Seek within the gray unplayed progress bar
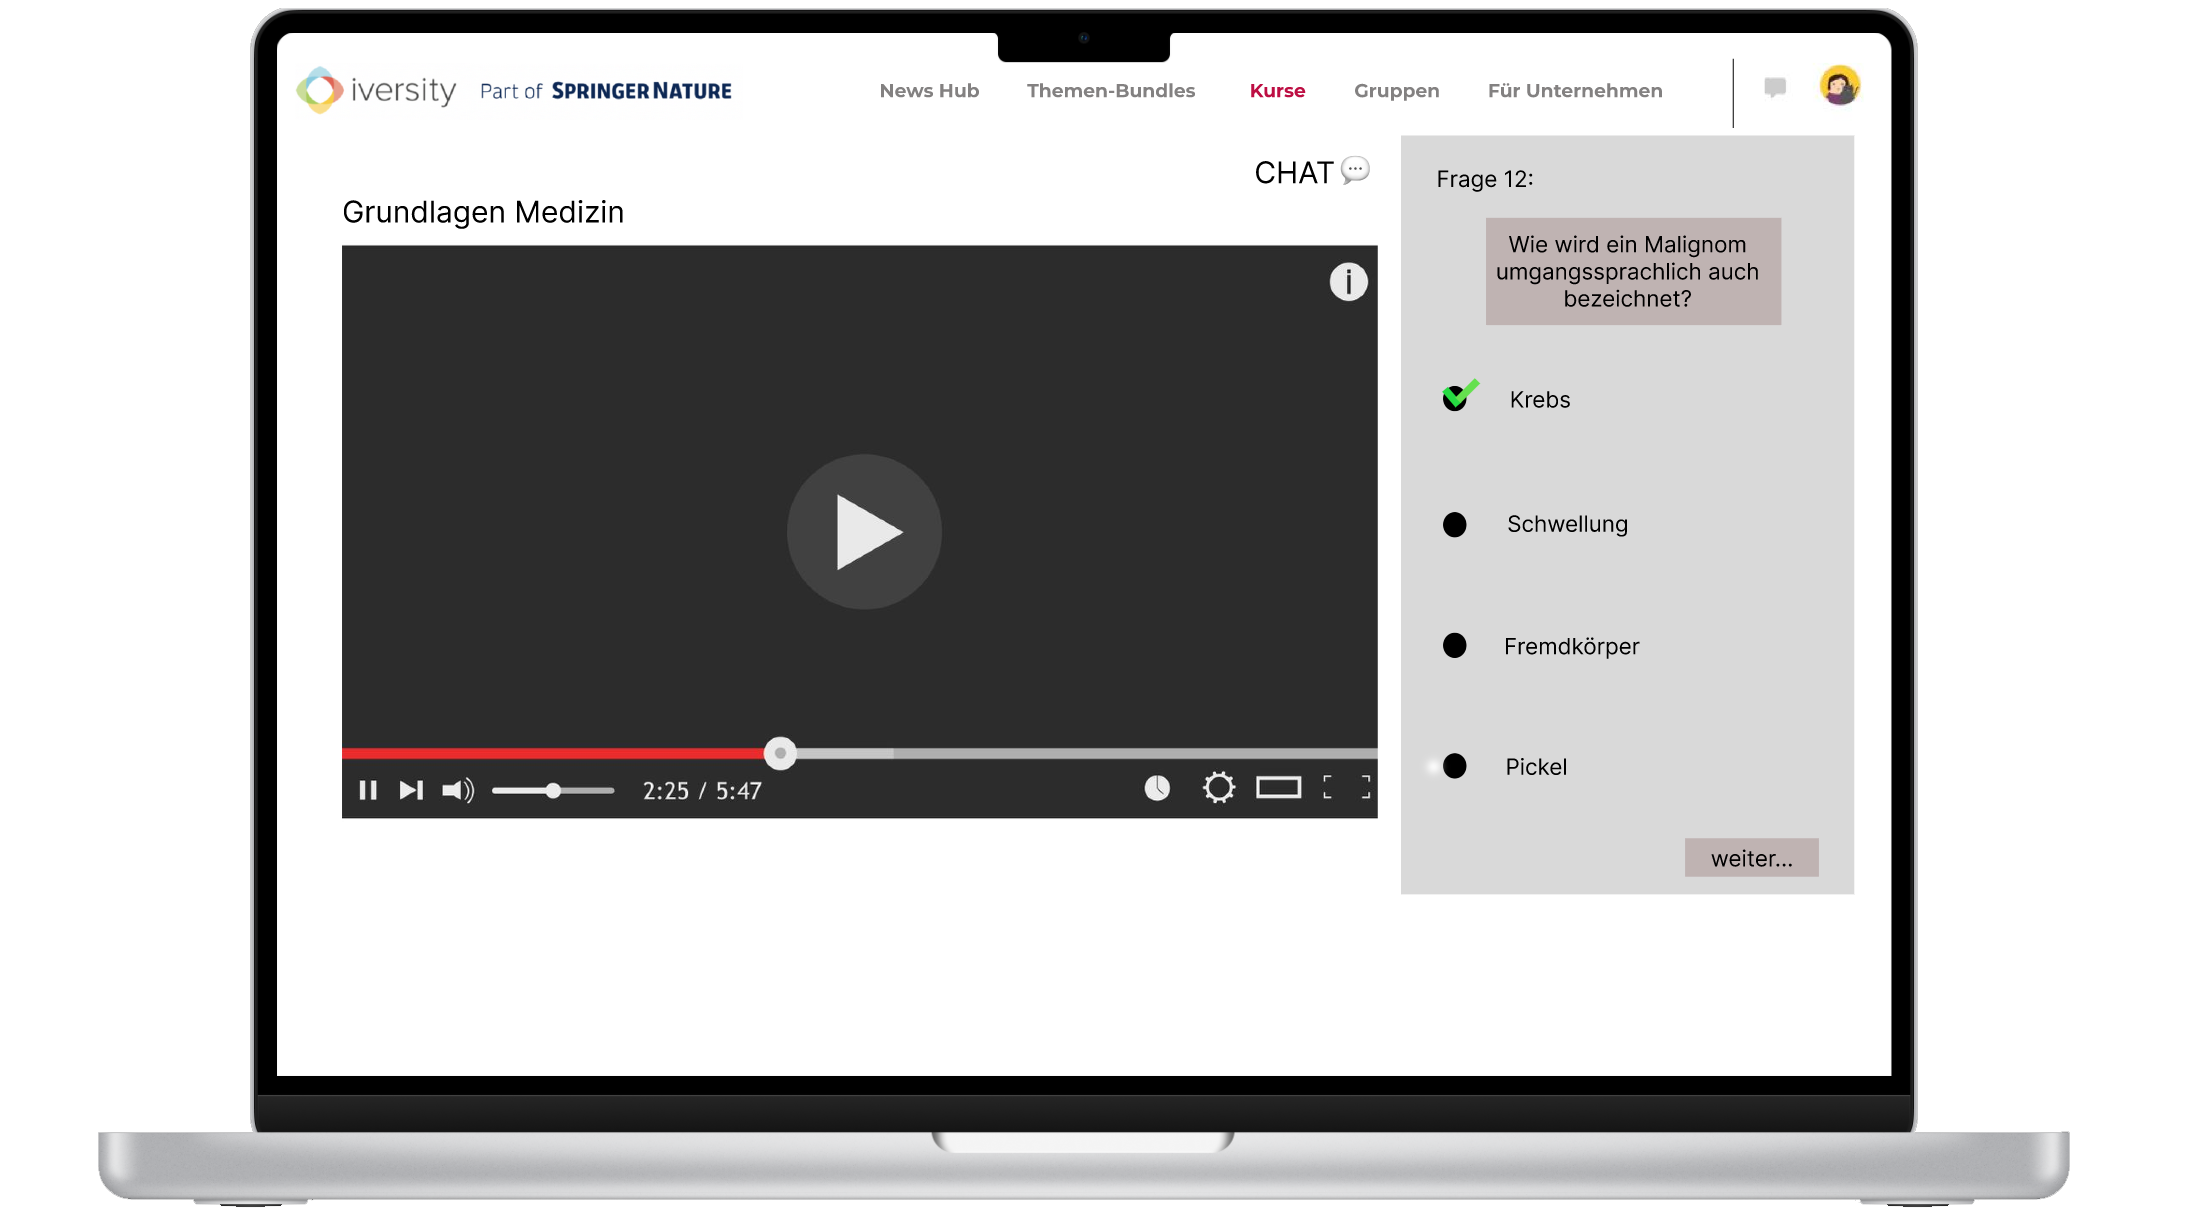Image resolution: width=2188 pixels, height=1228 pixels. [1087, 753]
